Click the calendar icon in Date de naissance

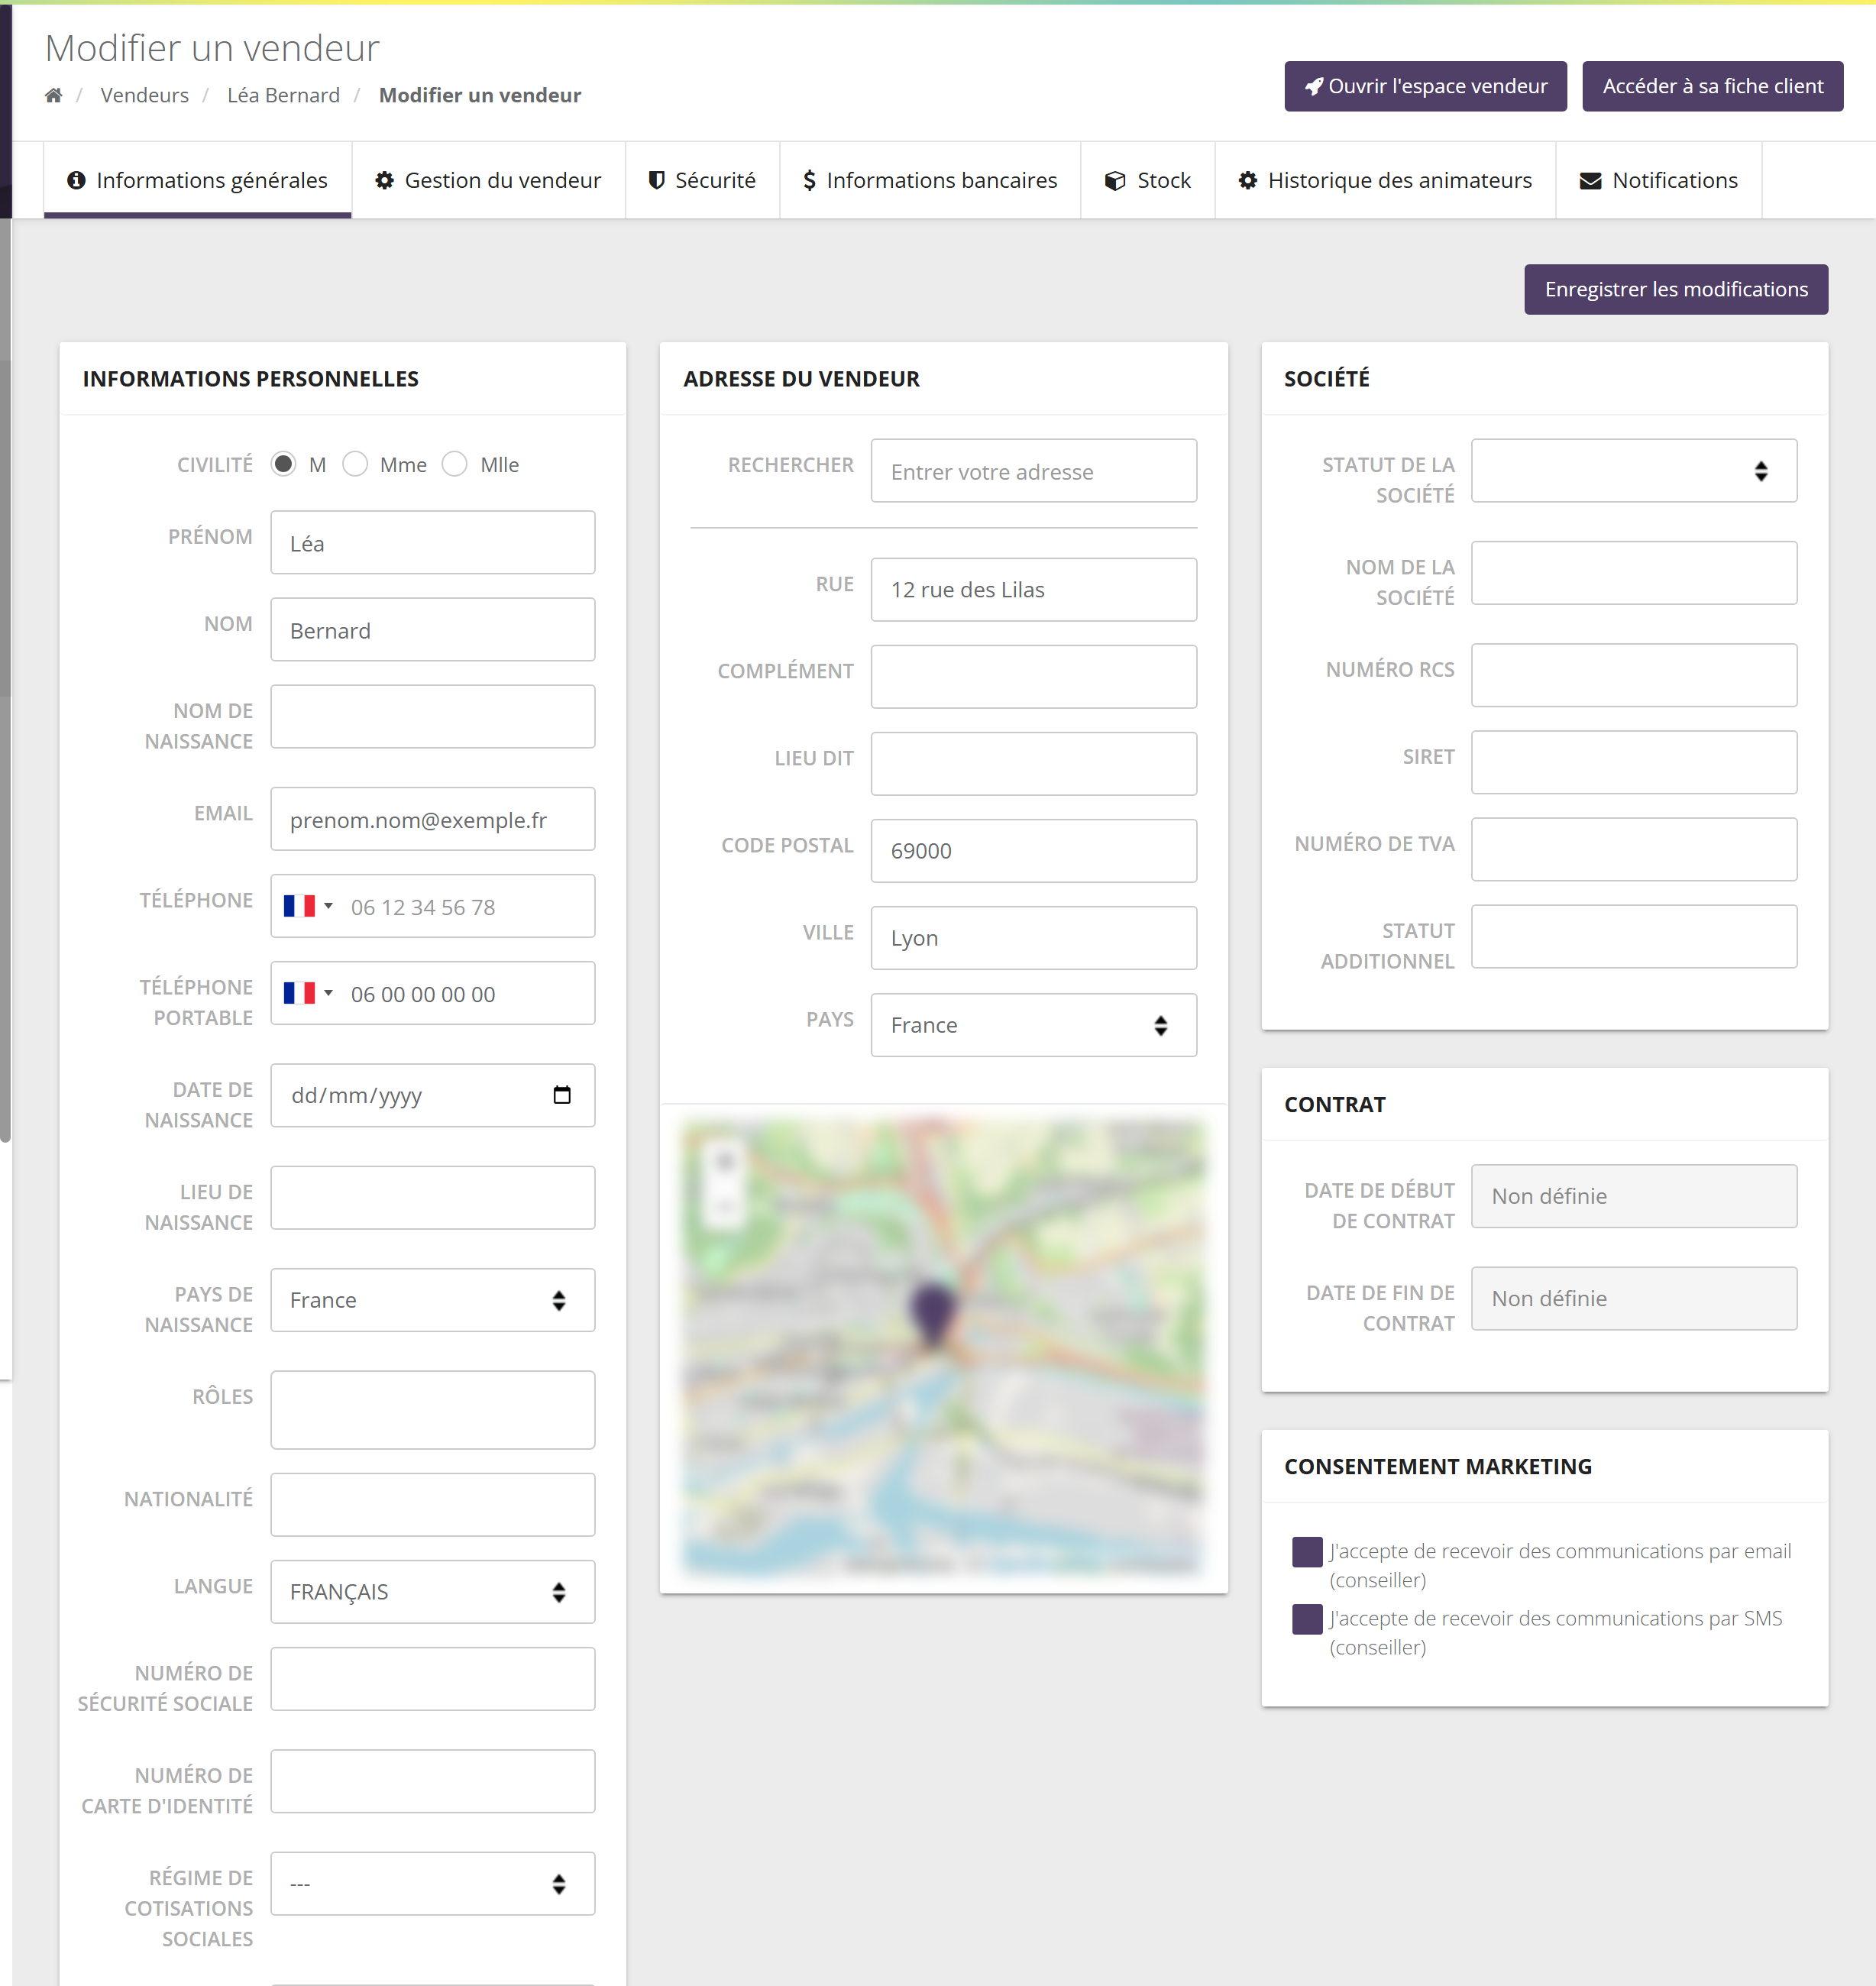[x=562, y=1095]
